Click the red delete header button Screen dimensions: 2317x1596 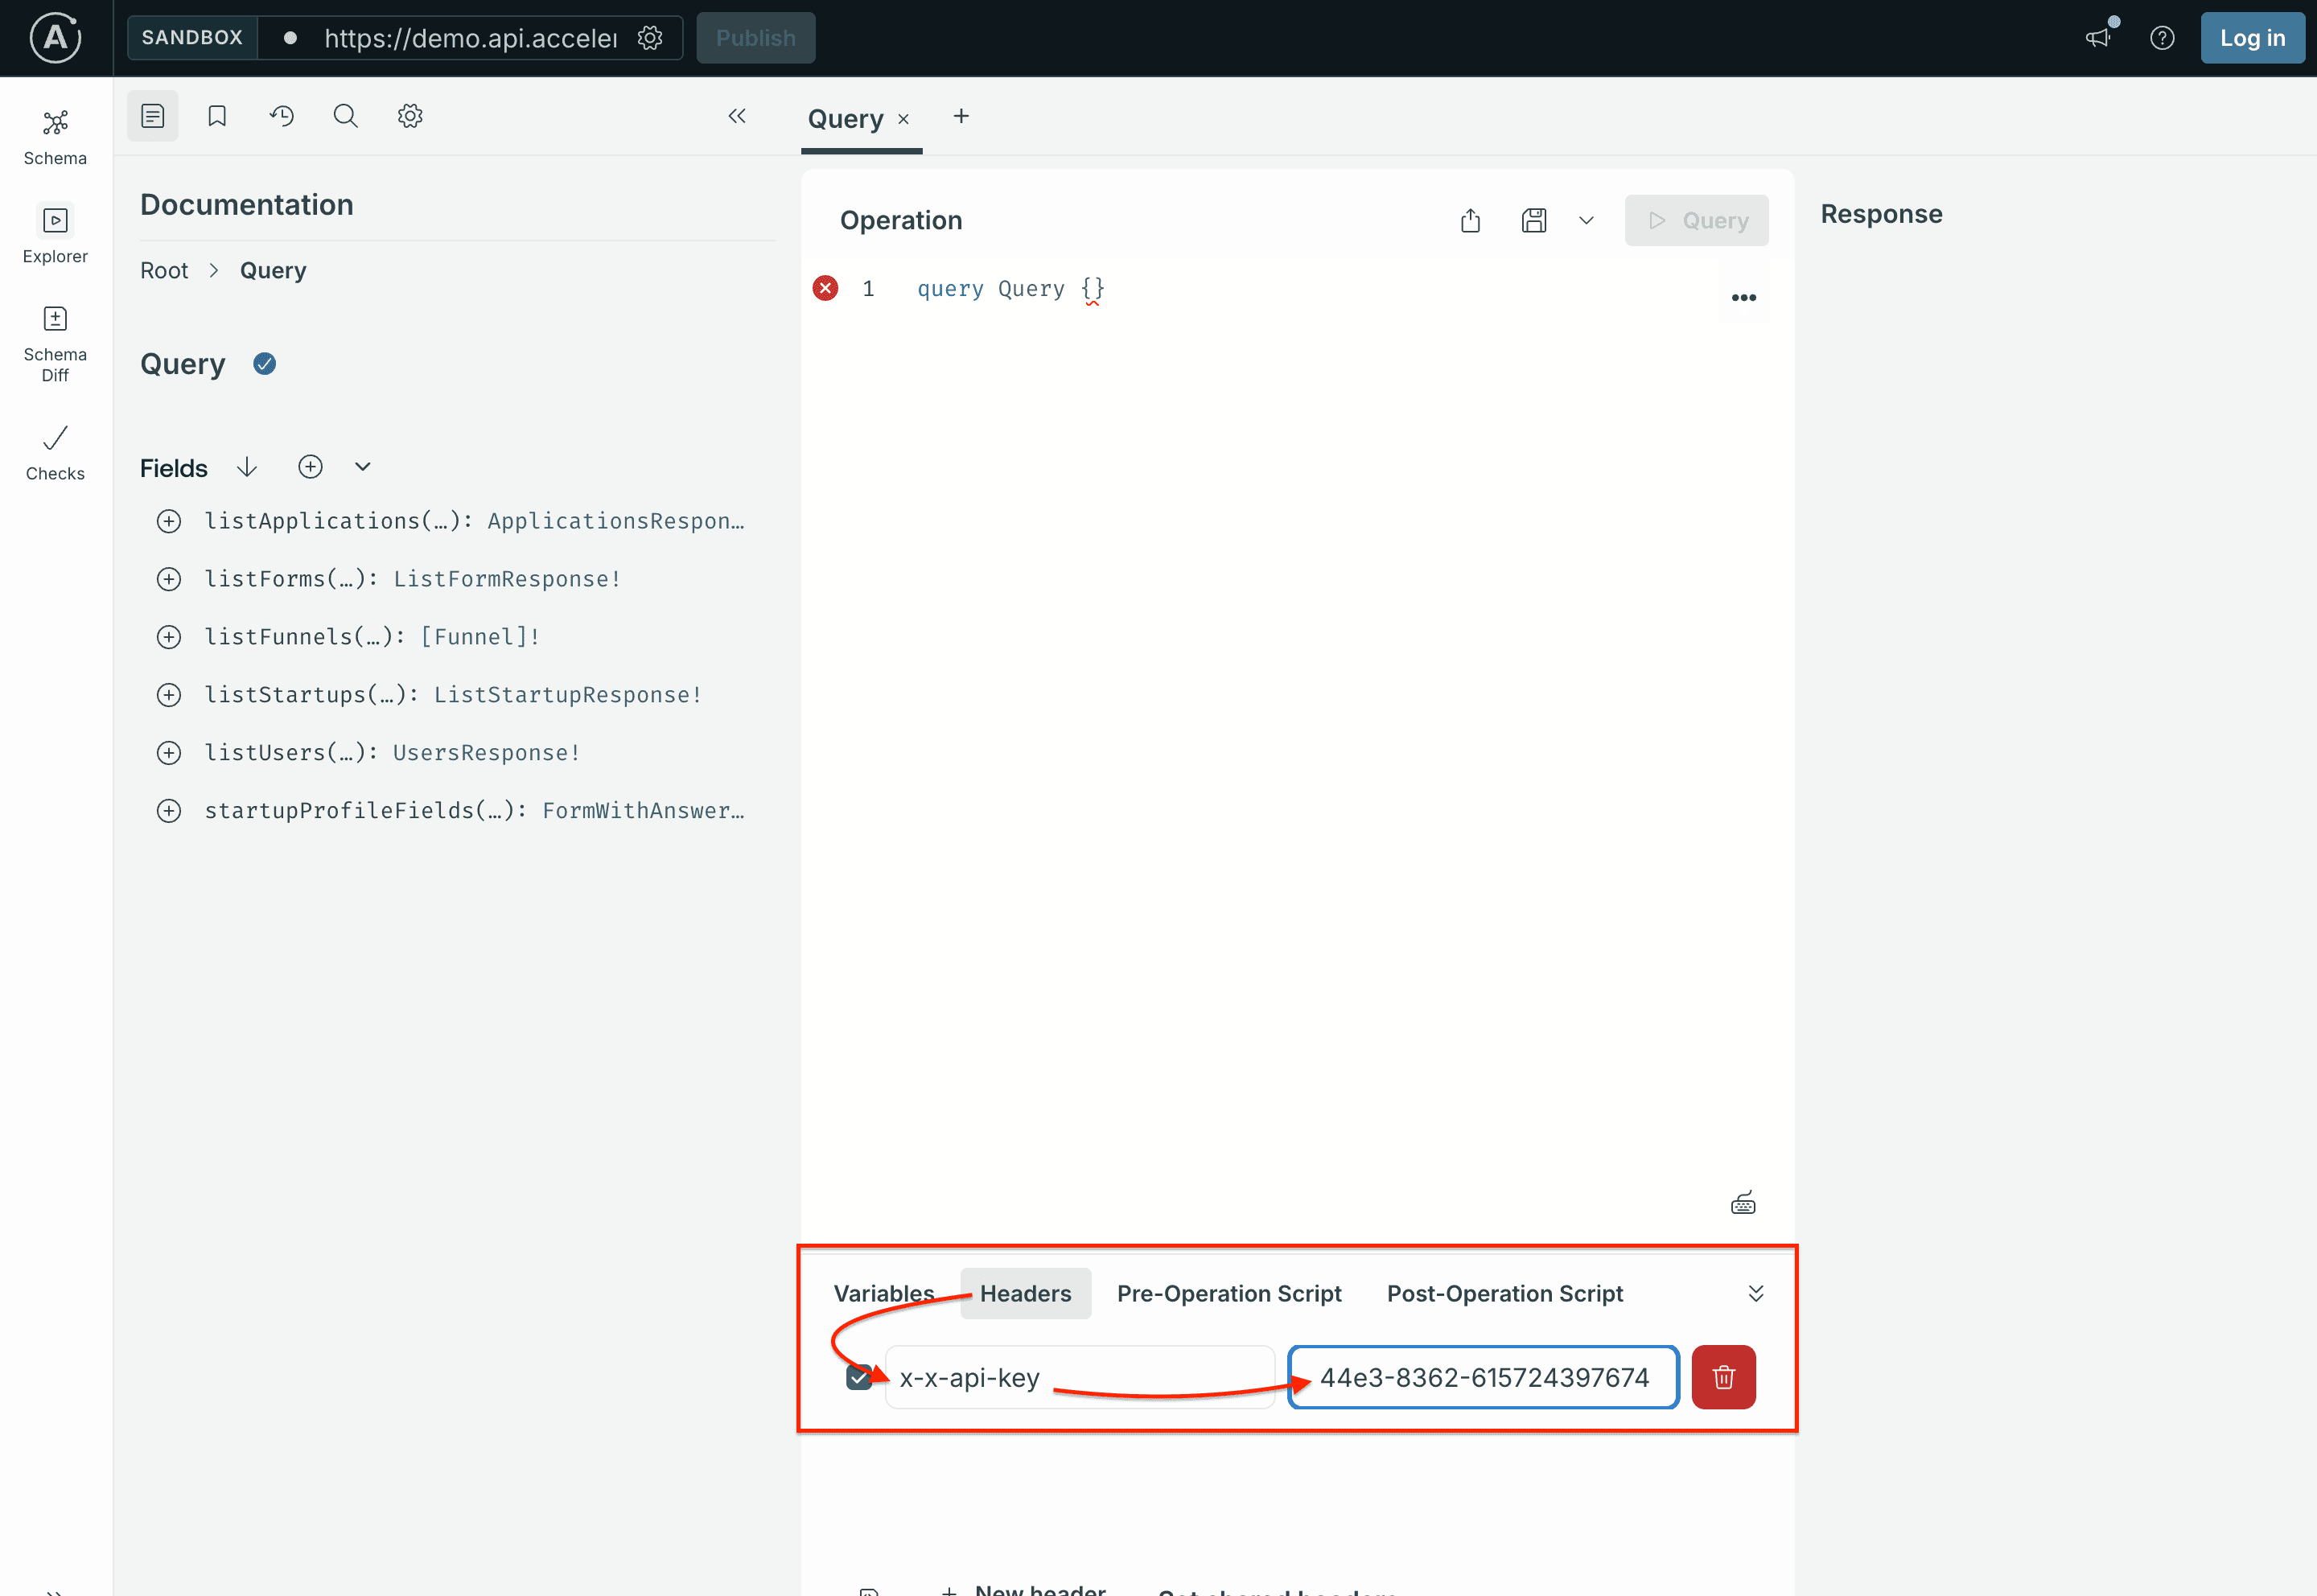[1723, 1377]
